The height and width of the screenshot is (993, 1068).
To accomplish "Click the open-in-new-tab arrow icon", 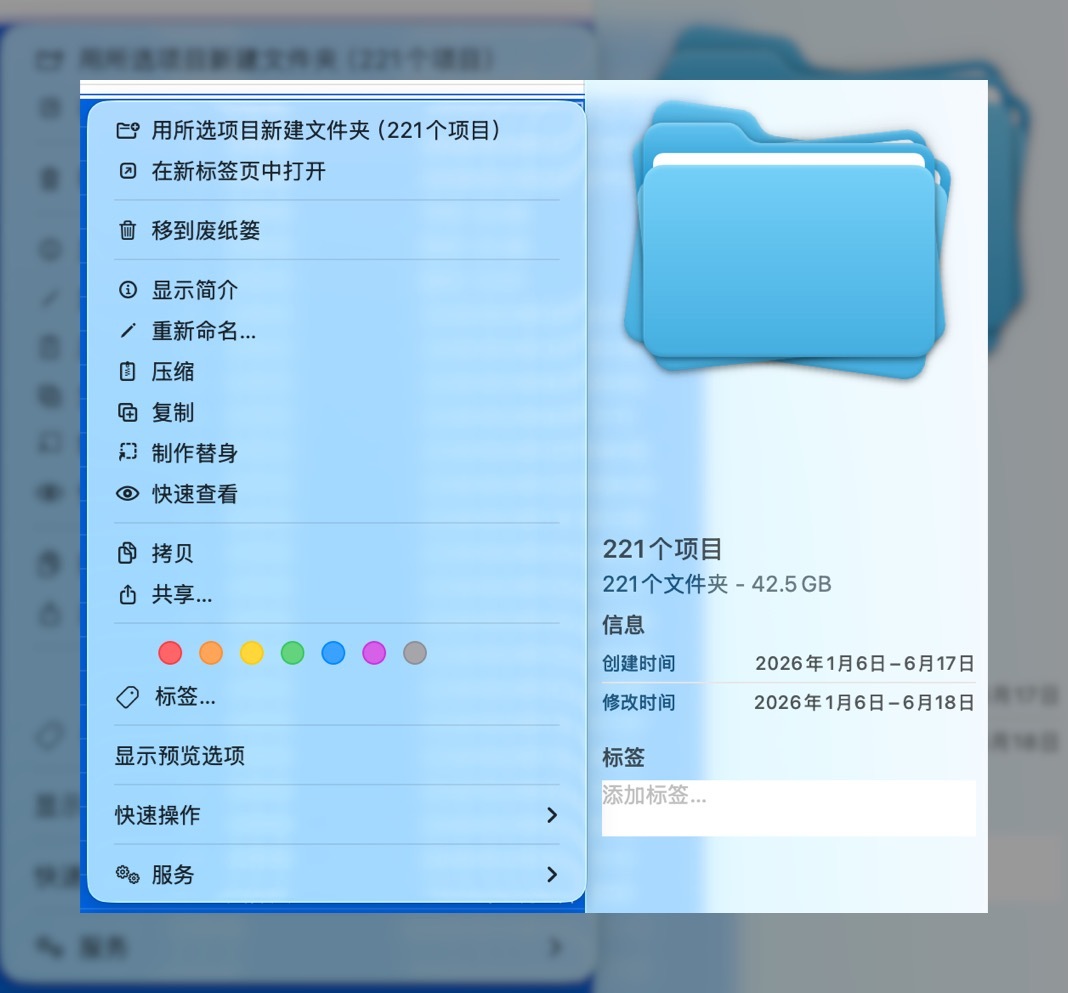I will [x=127, y=171].
